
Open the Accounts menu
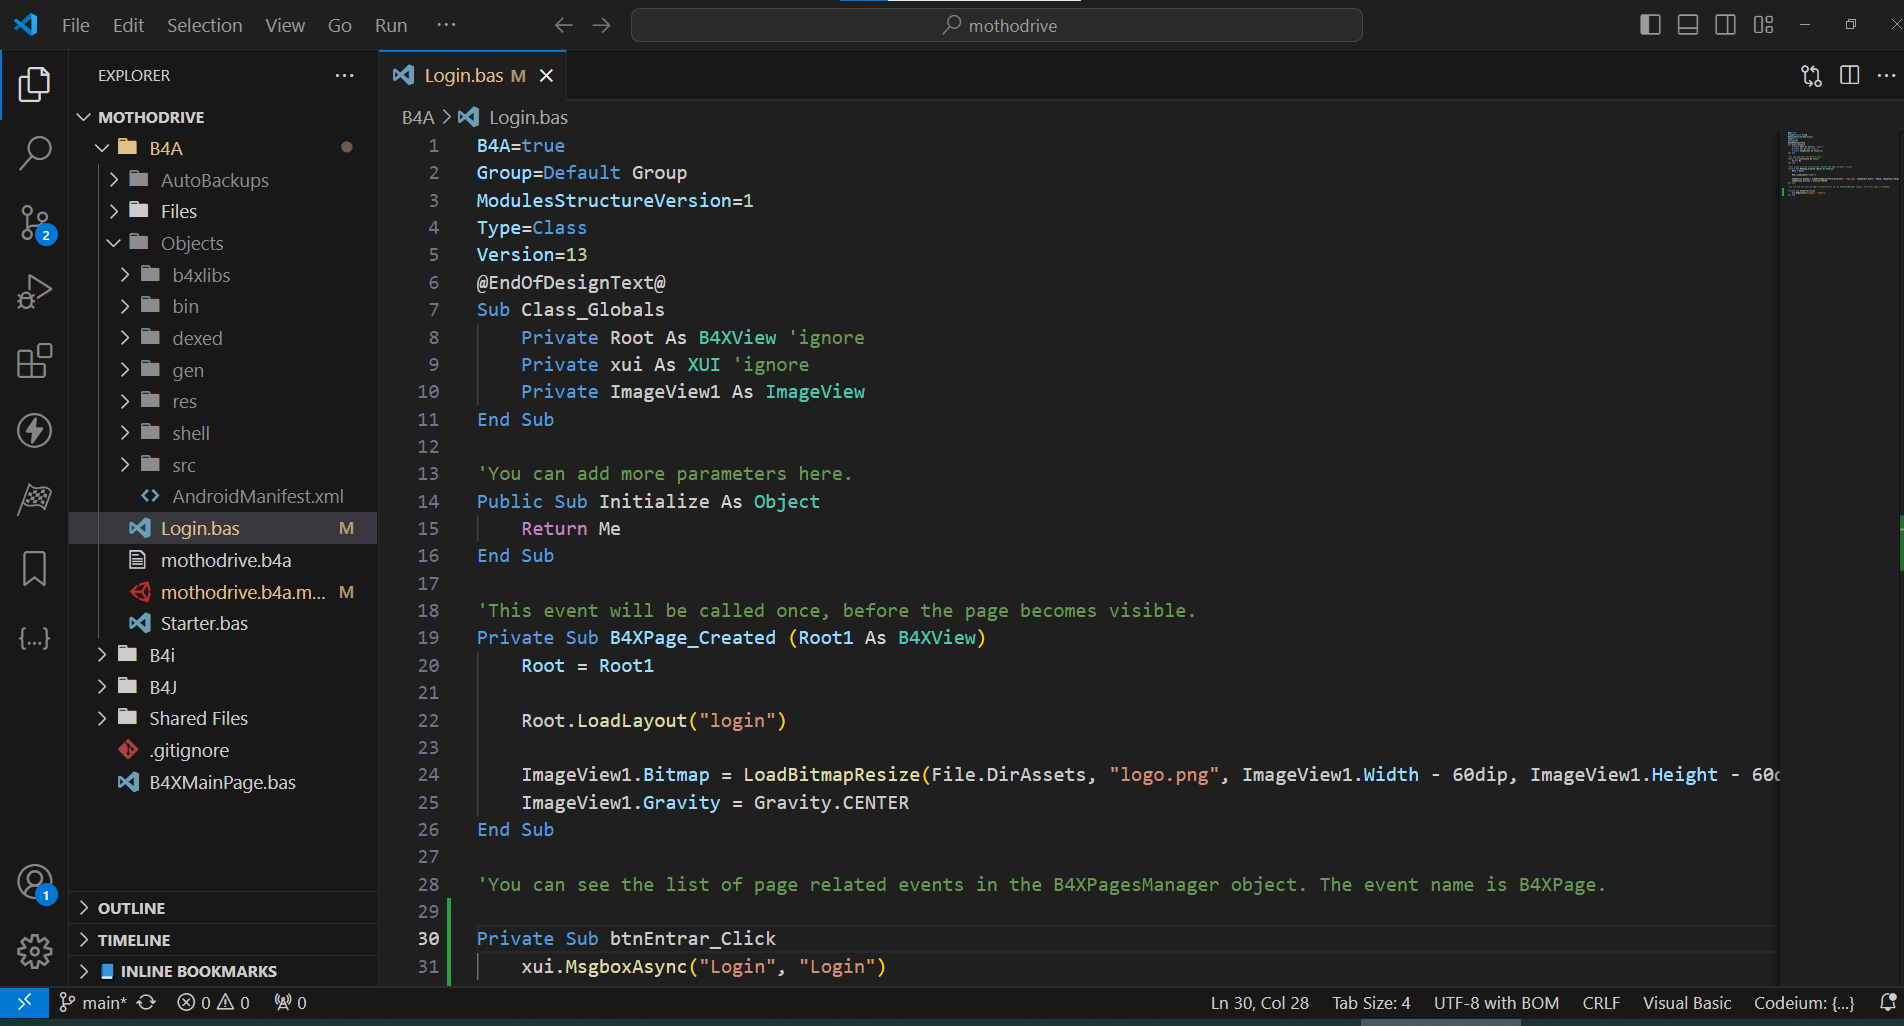coord(34,883)
